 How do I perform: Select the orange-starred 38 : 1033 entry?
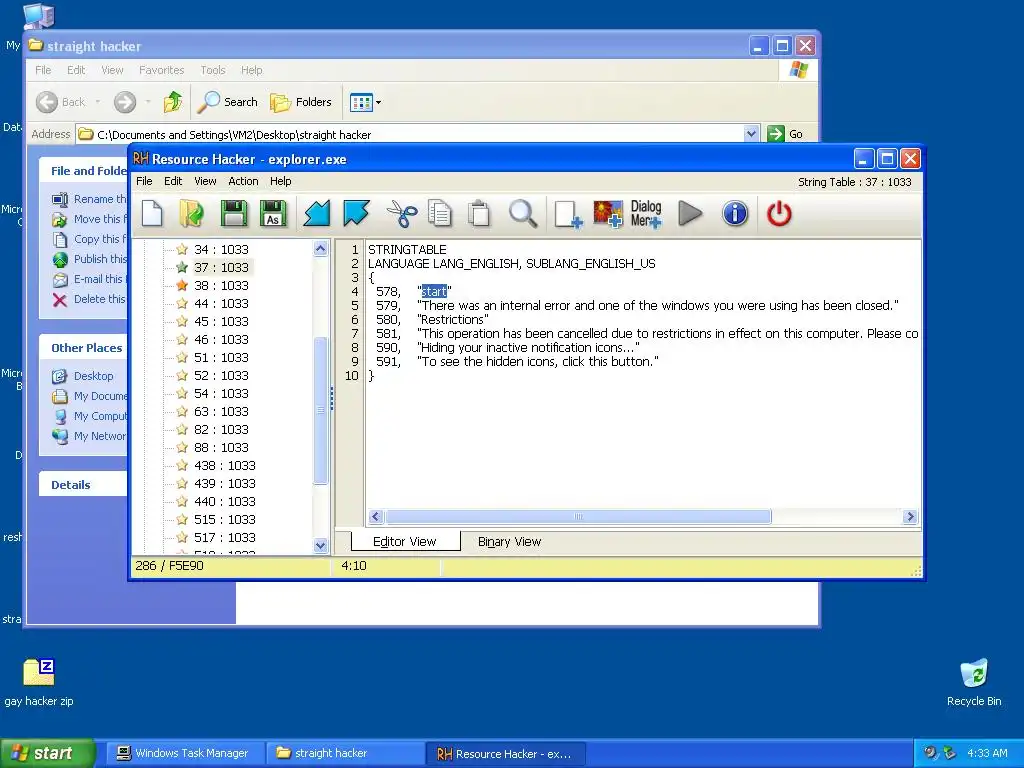pyautogui.click(x=221, y=285)
